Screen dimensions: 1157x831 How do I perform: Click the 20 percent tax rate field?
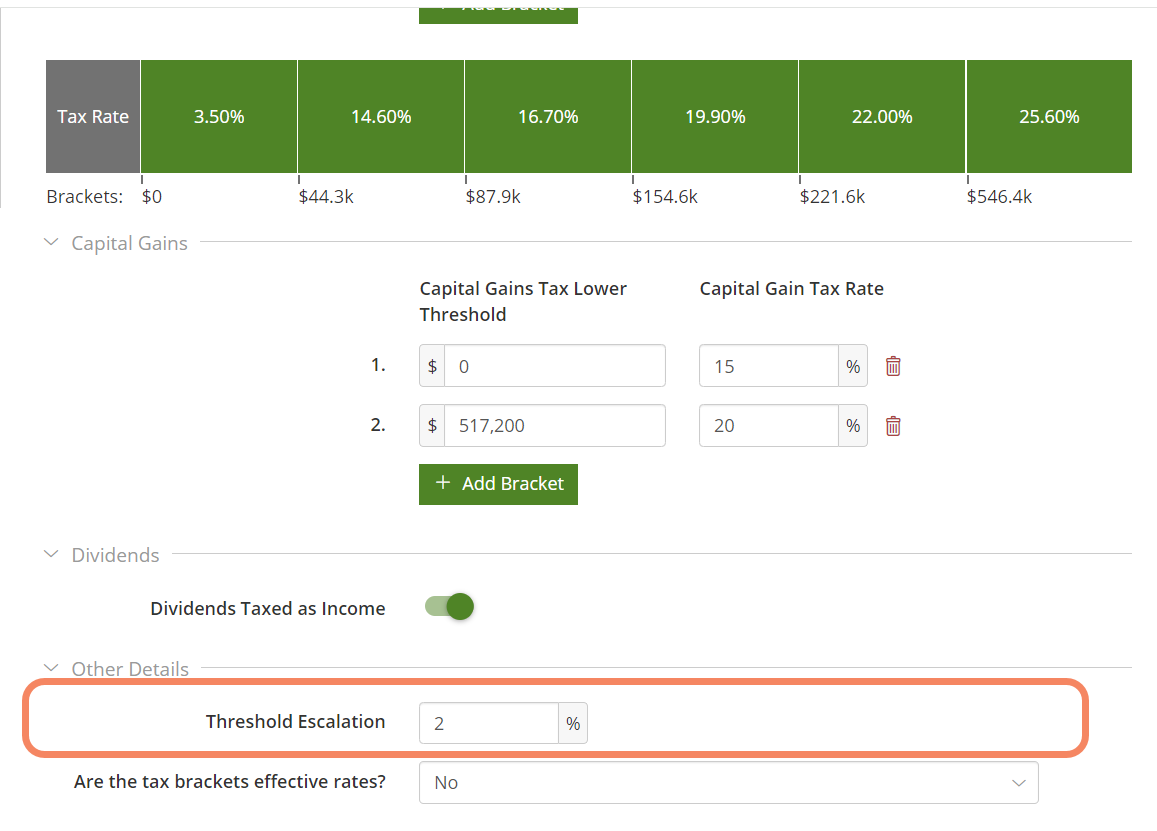point(768,426)
